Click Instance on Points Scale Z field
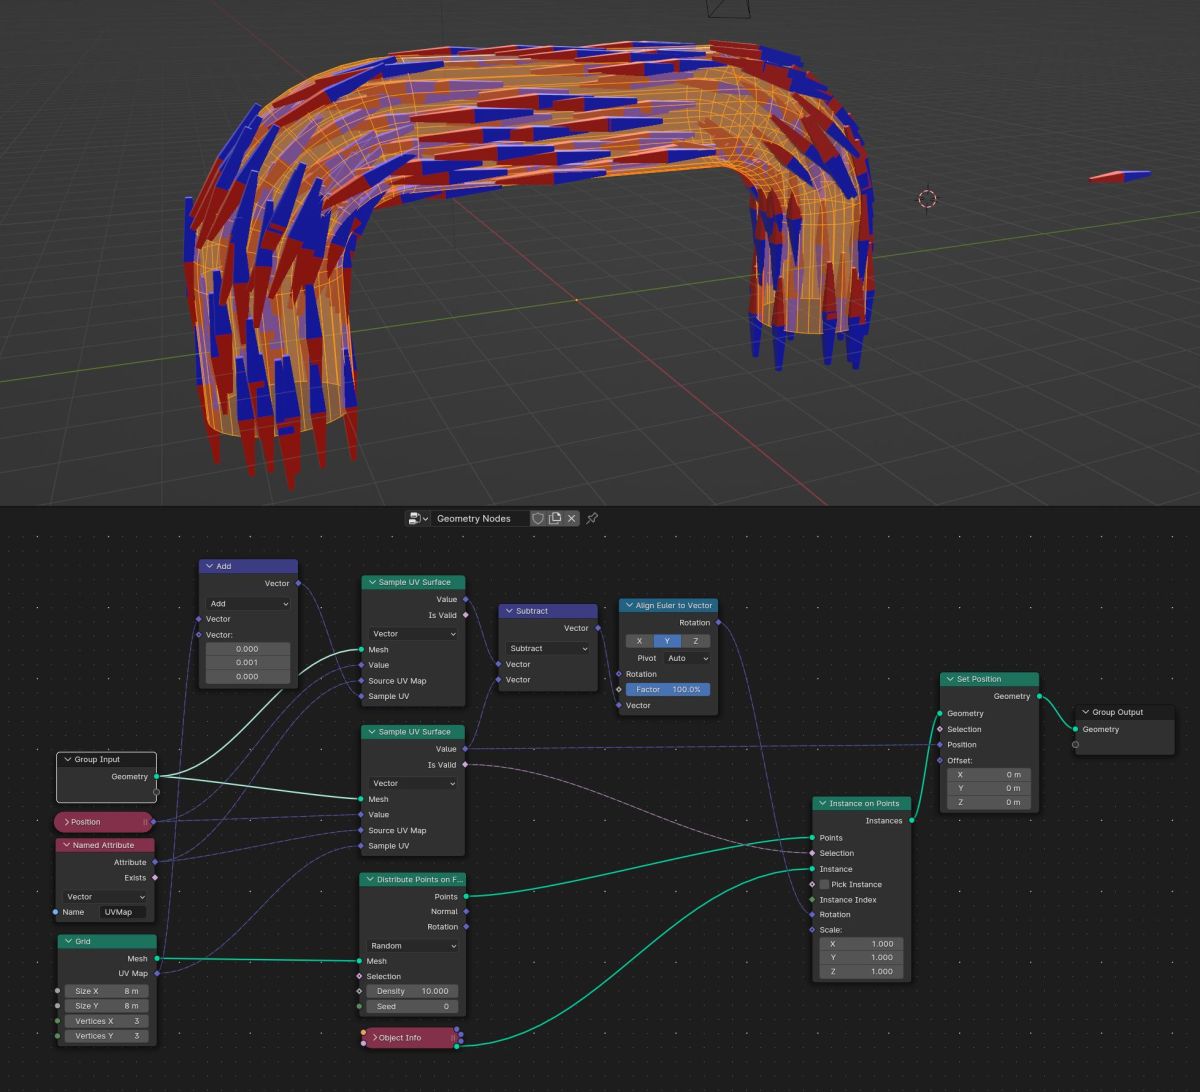 coord(862,972)
